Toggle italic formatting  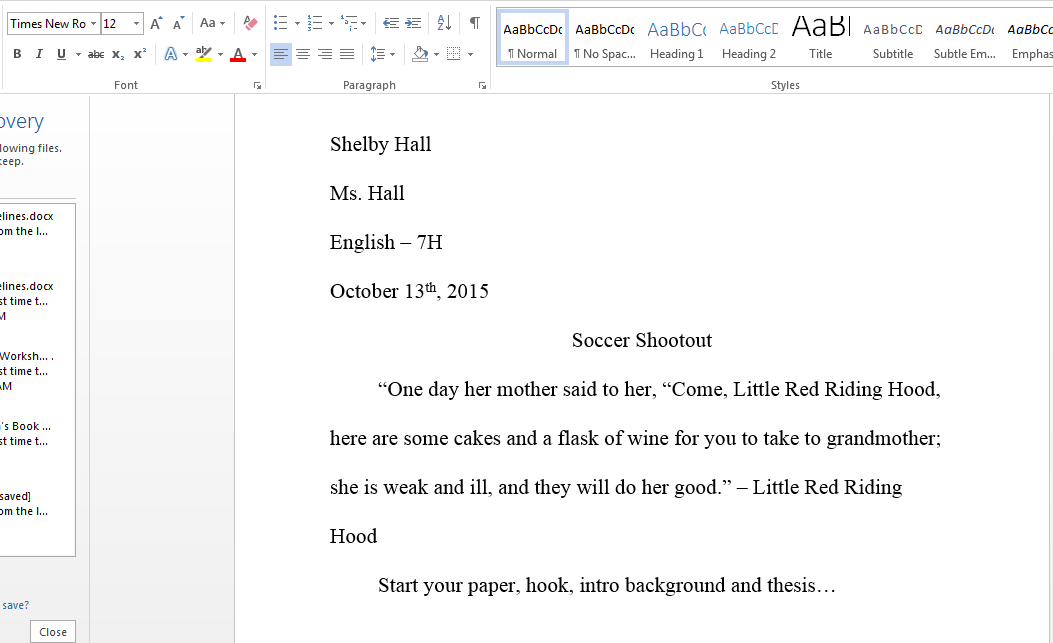click(x=38, y=54)
